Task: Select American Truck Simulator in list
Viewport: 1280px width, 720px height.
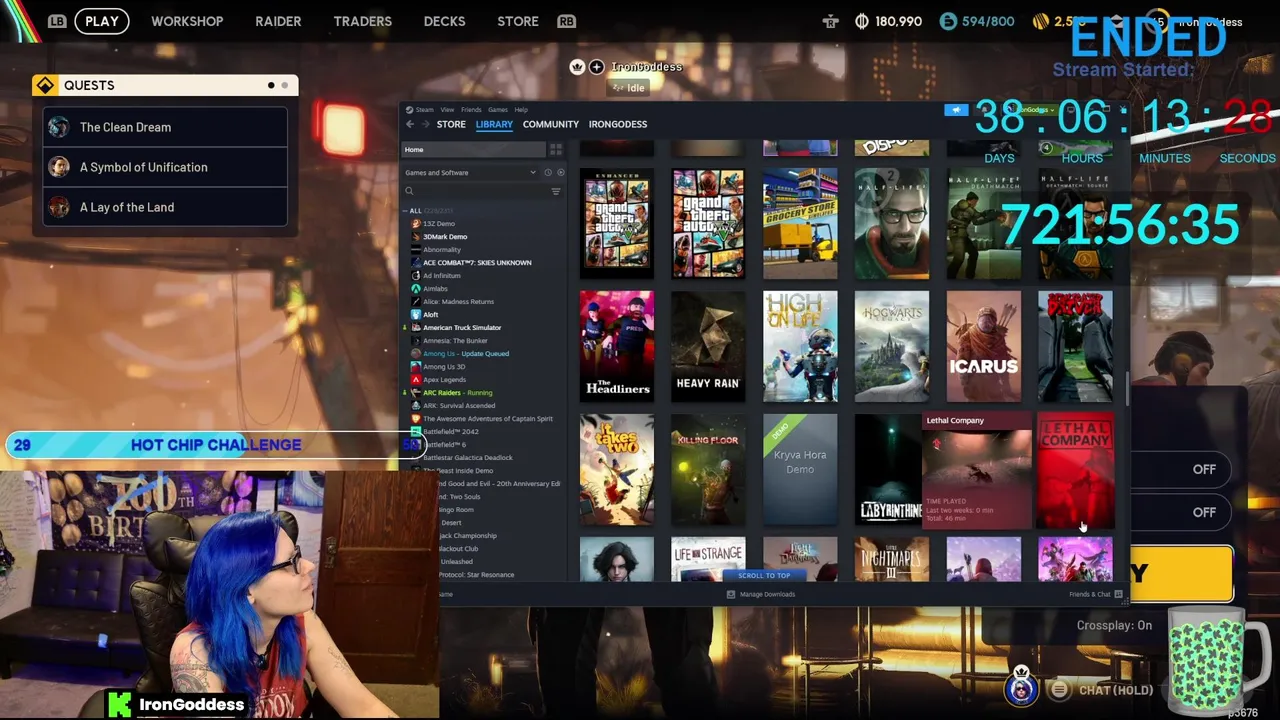Action: (462, 327)
